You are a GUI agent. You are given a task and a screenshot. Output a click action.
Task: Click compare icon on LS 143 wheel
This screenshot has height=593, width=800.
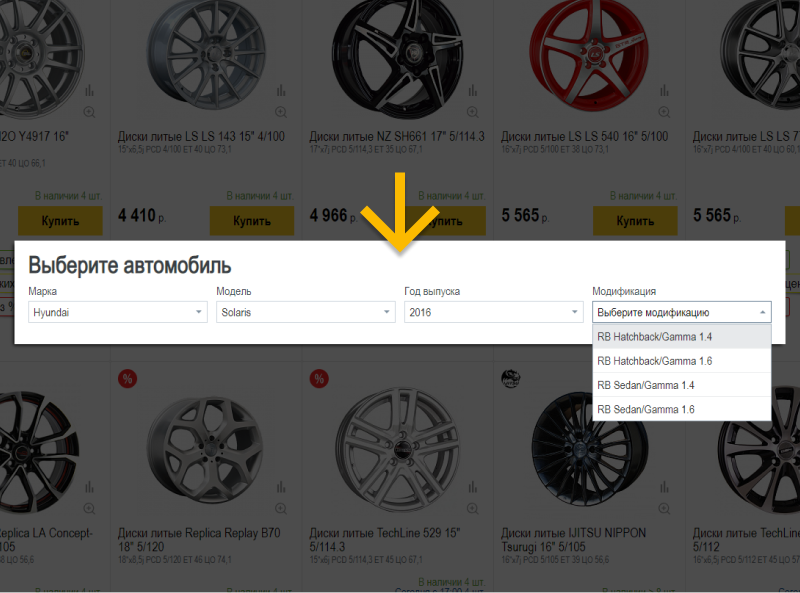[x=281, y=89]
